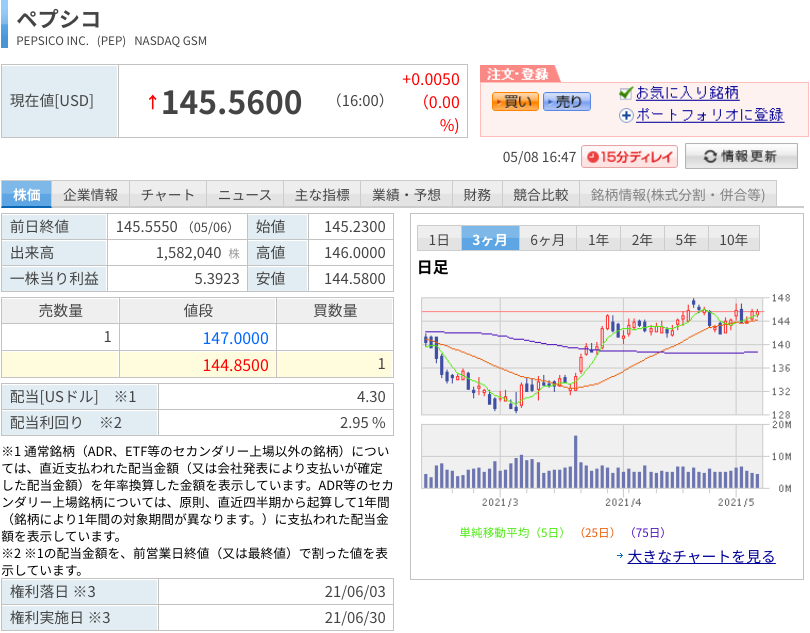Image resolution: width=810 pixels, height=633 pixels.
Task: Click the ask price 147.0000
Action: 236,338
